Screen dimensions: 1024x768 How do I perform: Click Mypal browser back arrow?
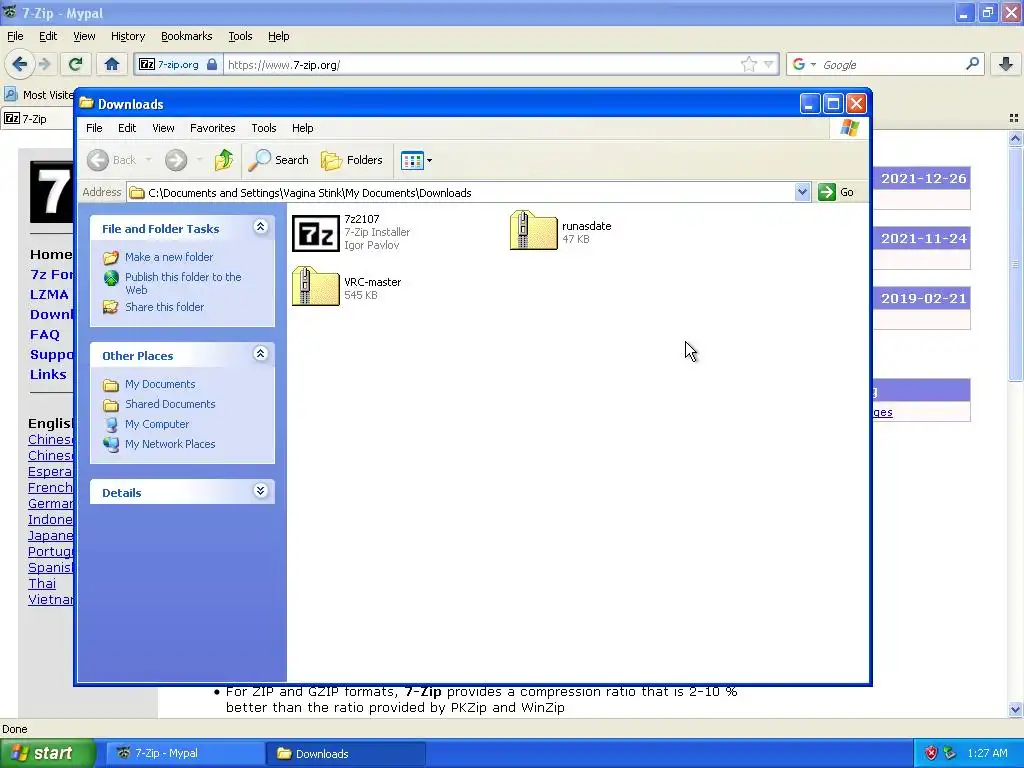[x=20, y=64]
